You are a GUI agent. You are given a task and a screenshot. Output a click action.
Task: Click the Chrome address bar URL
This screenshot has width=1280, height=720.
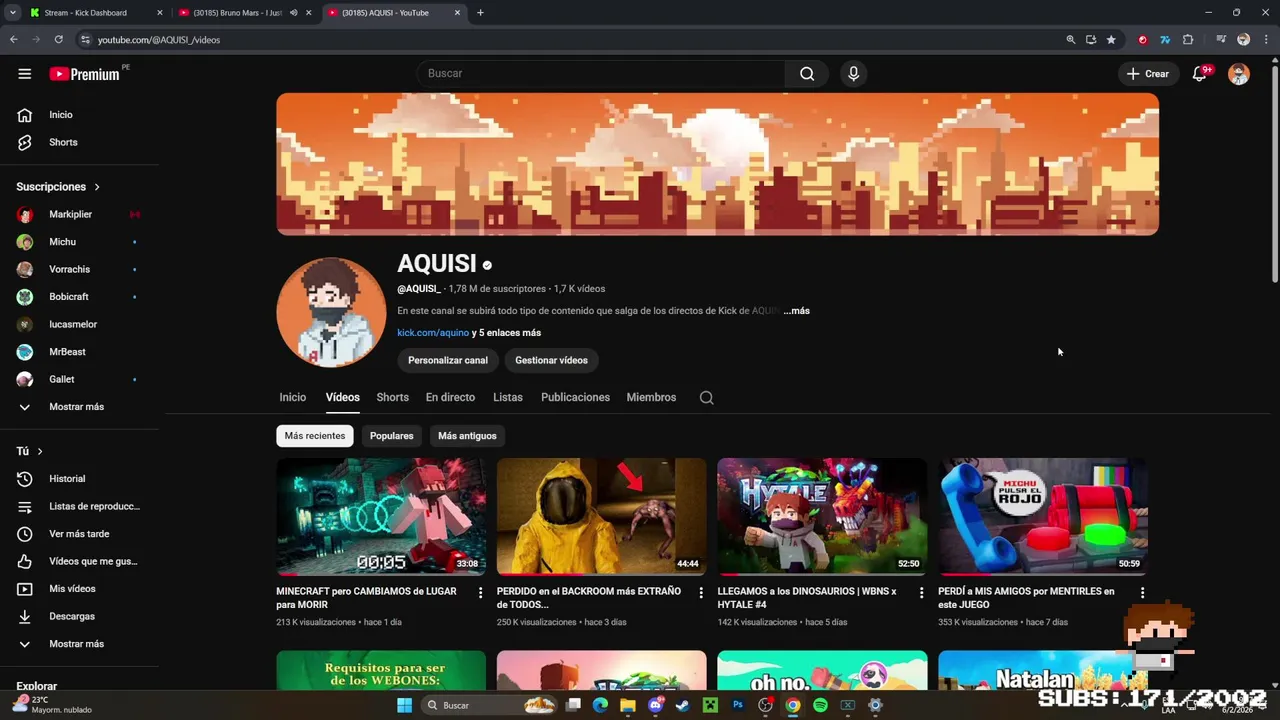159,40
